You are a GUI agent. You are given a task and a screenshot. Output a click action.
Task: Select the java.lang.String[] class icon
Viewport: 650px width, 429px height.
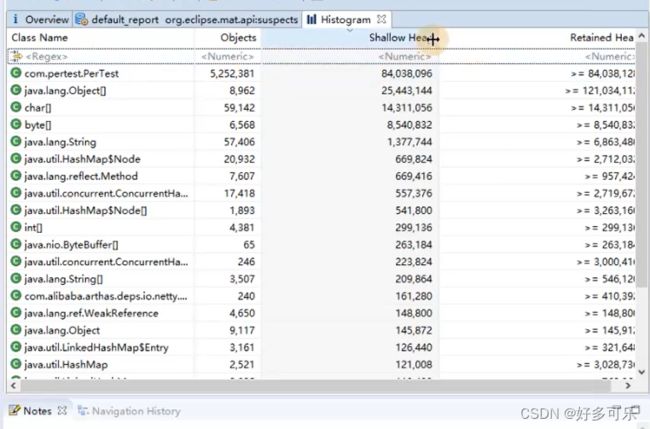tap(16, 278)
